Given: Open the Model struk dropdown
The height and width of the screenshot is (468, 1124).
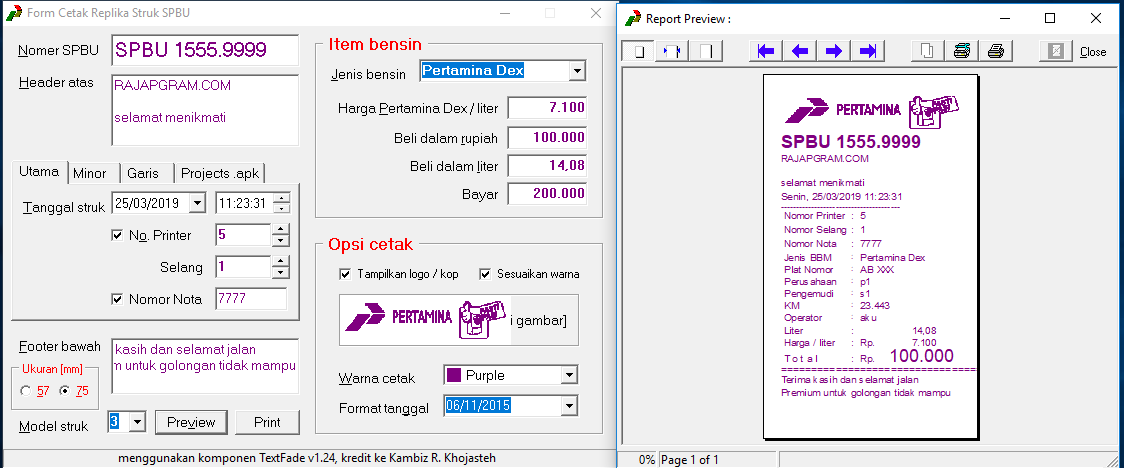Looking at the screenshot, I should (x=138, y=422).
